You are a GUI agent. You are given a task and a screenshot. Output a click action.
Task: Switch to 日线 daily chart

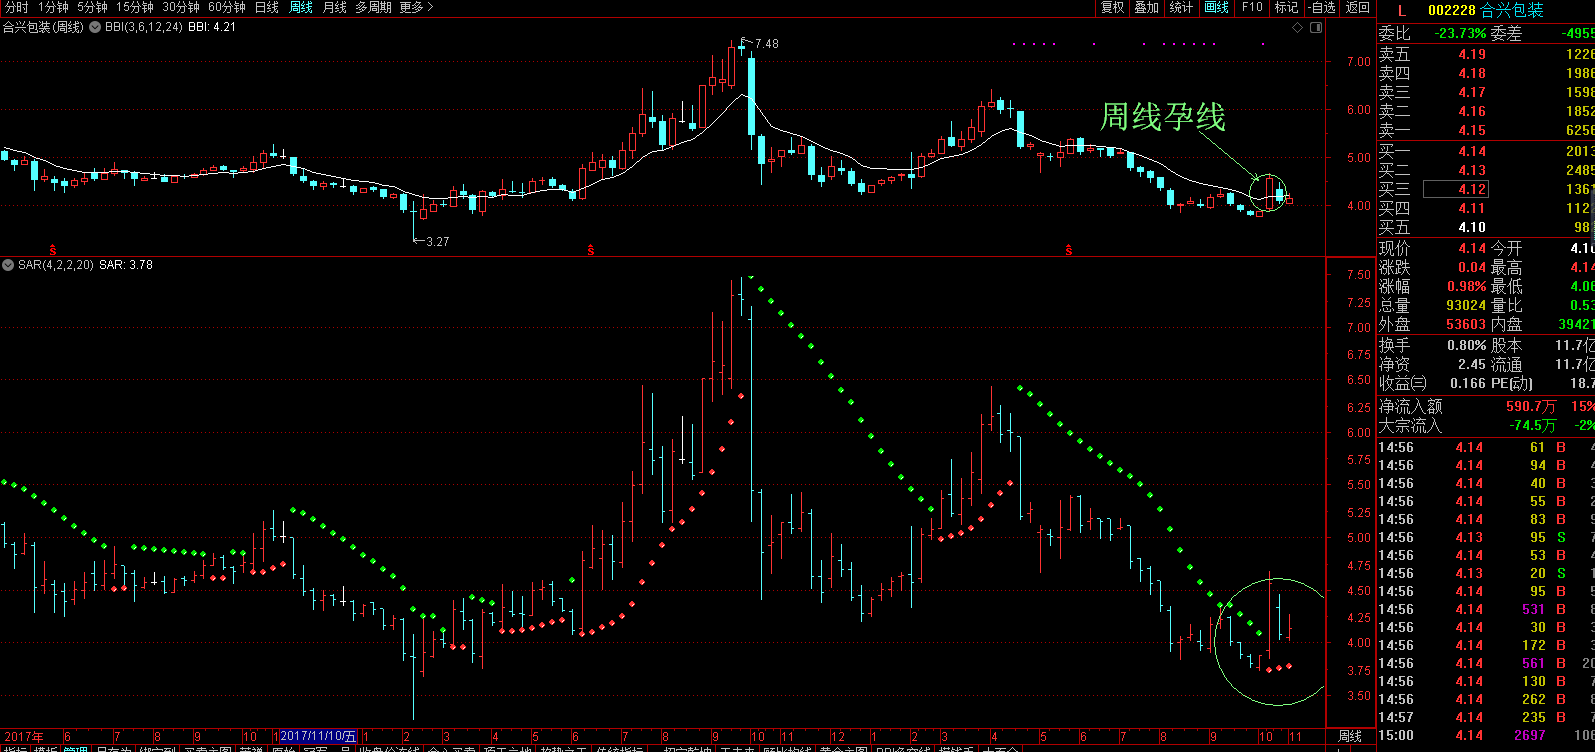click(267, 7)
